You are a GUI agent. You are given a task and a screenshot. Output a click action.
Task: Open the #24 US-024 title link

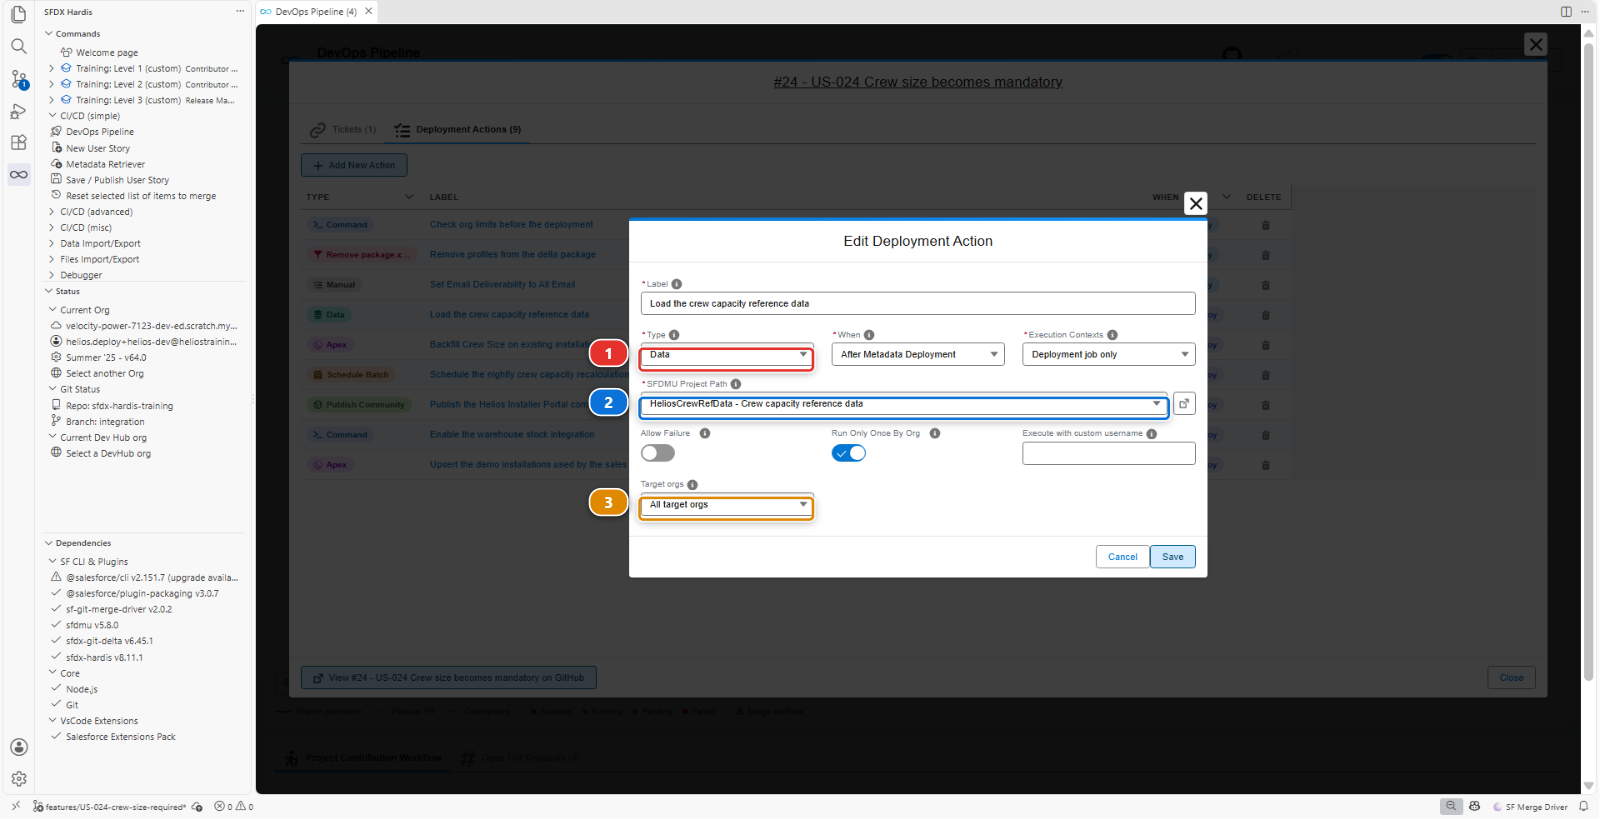[918, 82]
